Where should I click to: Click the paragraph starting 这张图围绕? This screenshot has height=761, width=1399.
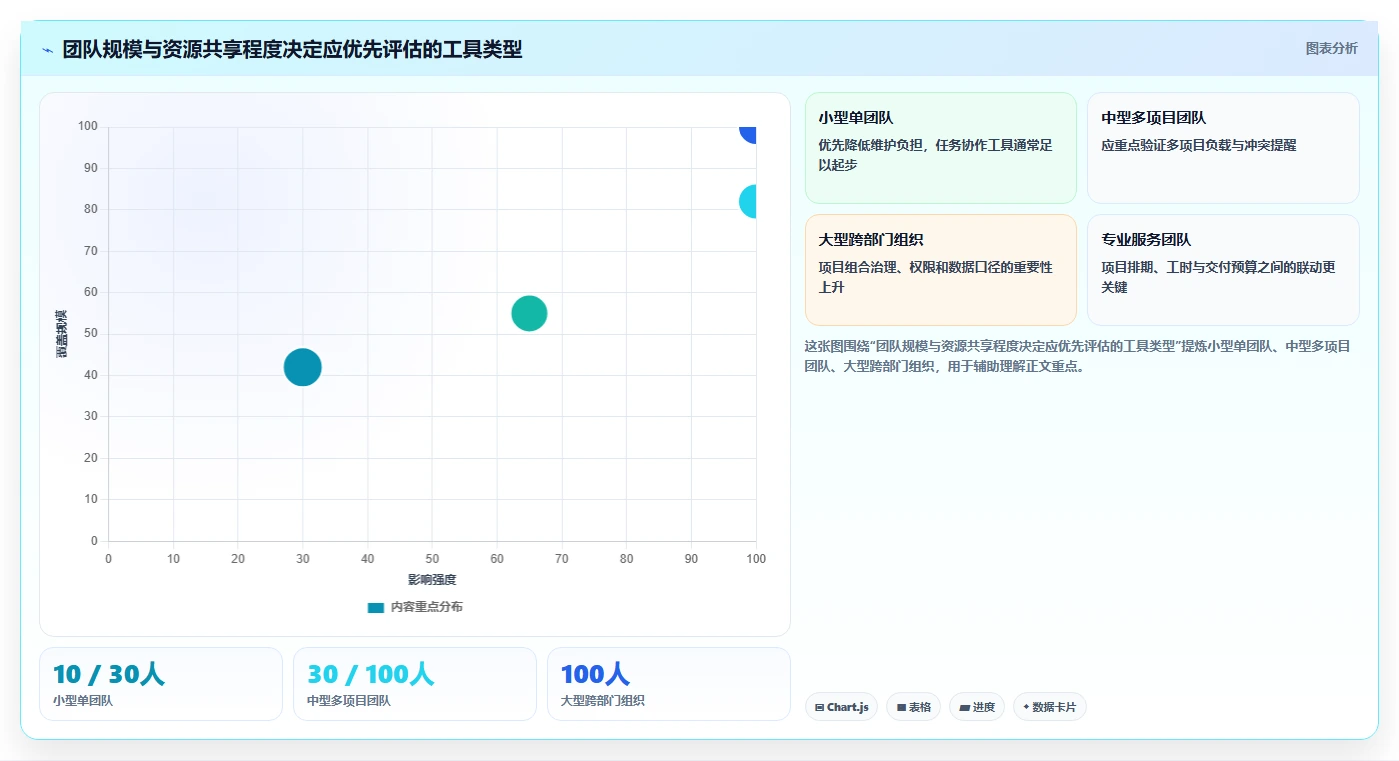pos(1078,356)
